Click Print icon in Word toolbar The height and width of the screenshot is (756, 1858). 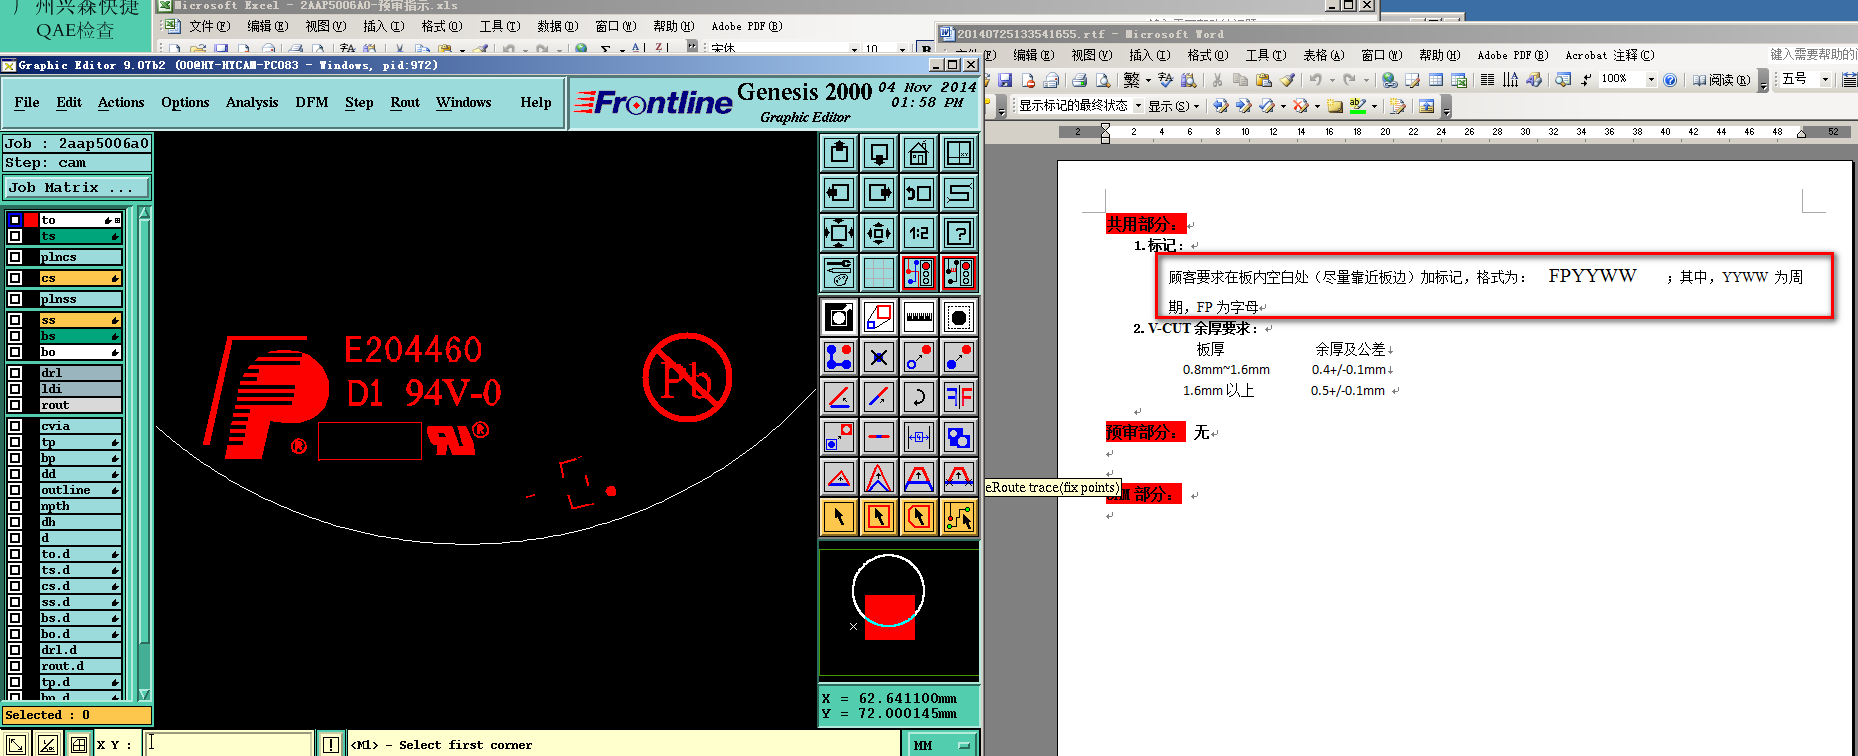tap(1079, 80)
